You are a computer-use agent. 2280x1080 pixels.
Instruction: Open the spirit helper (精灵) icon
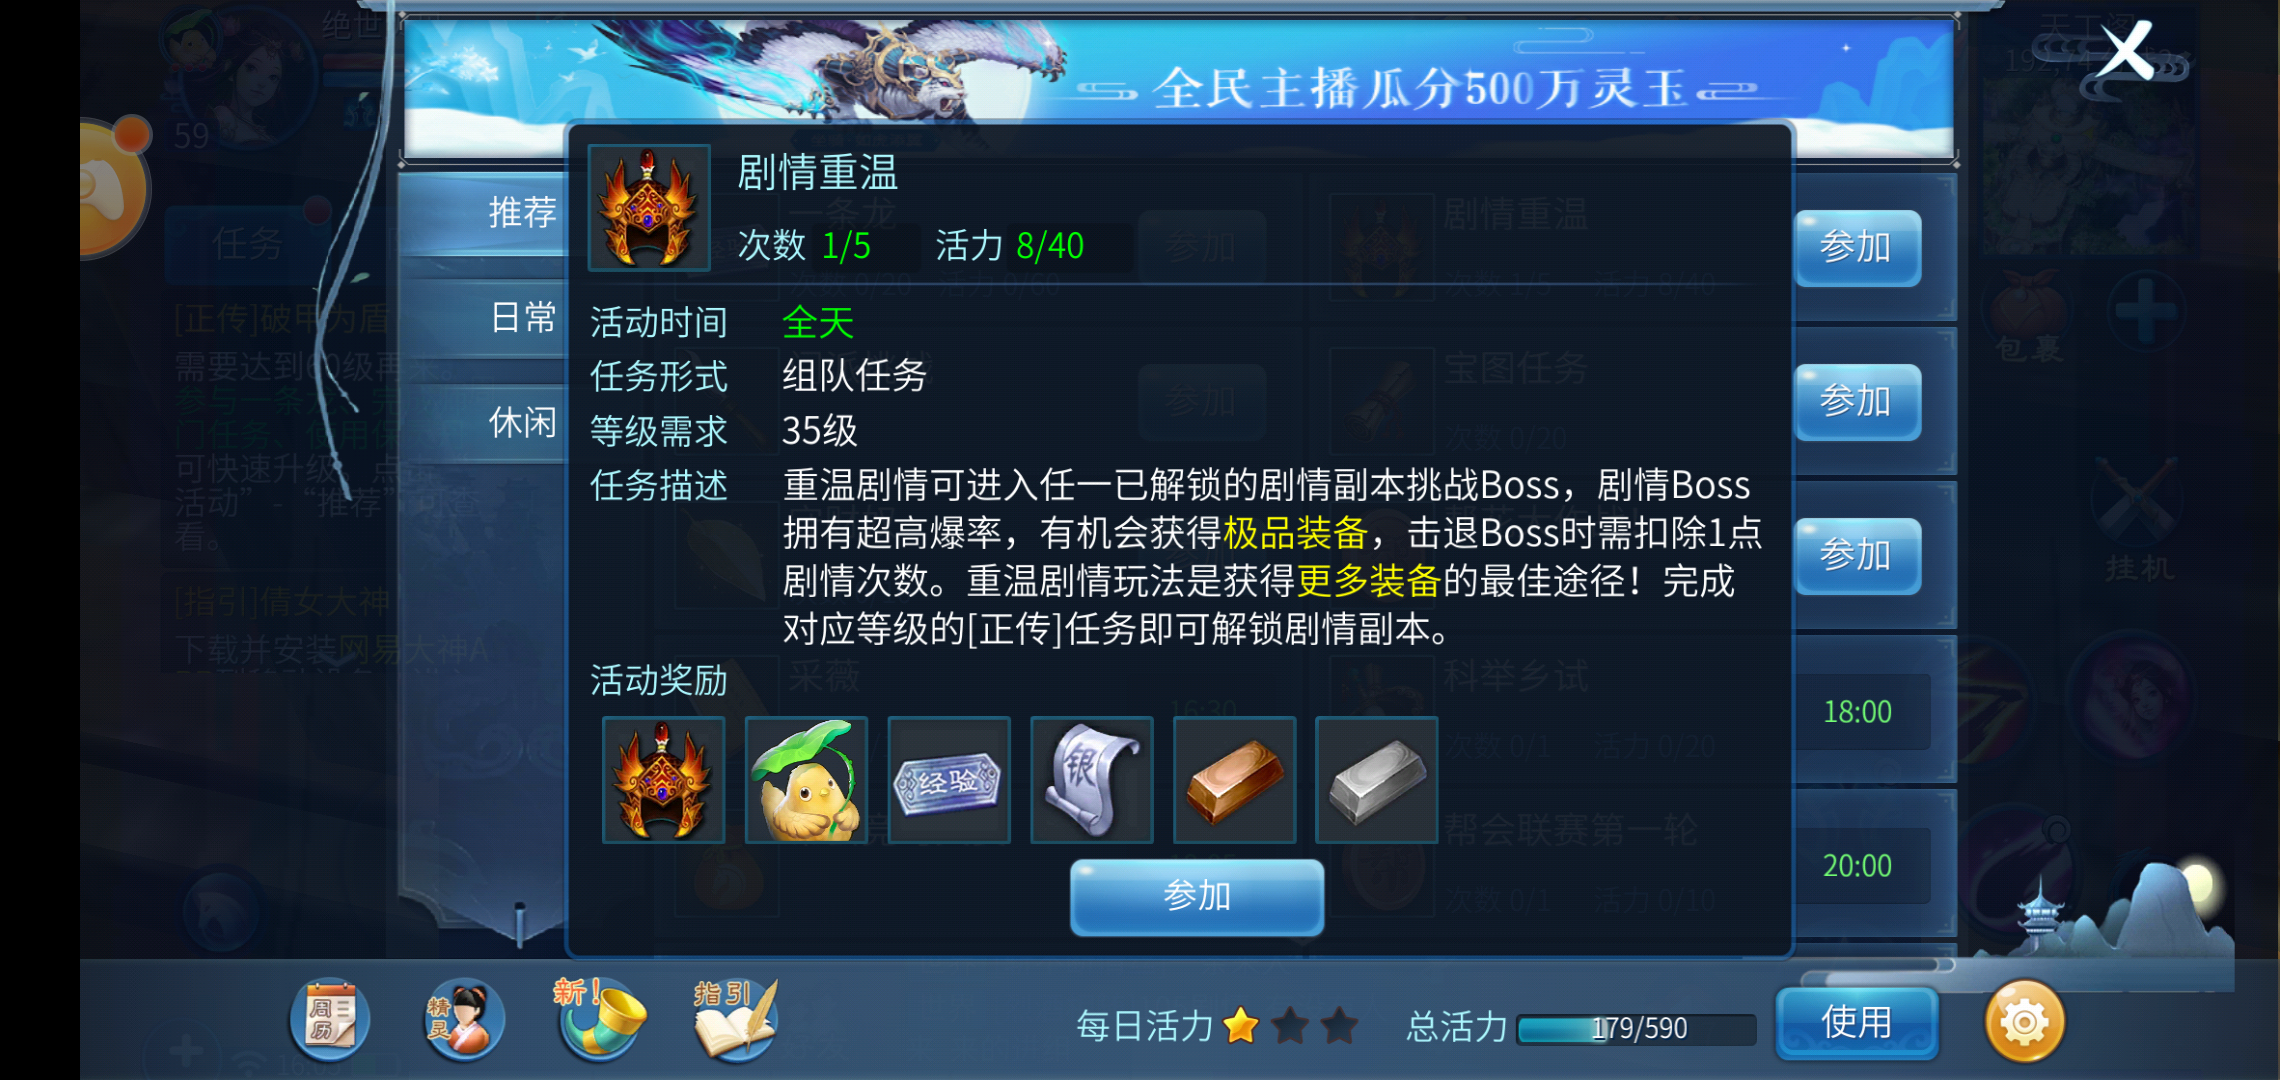(463, 1021)
